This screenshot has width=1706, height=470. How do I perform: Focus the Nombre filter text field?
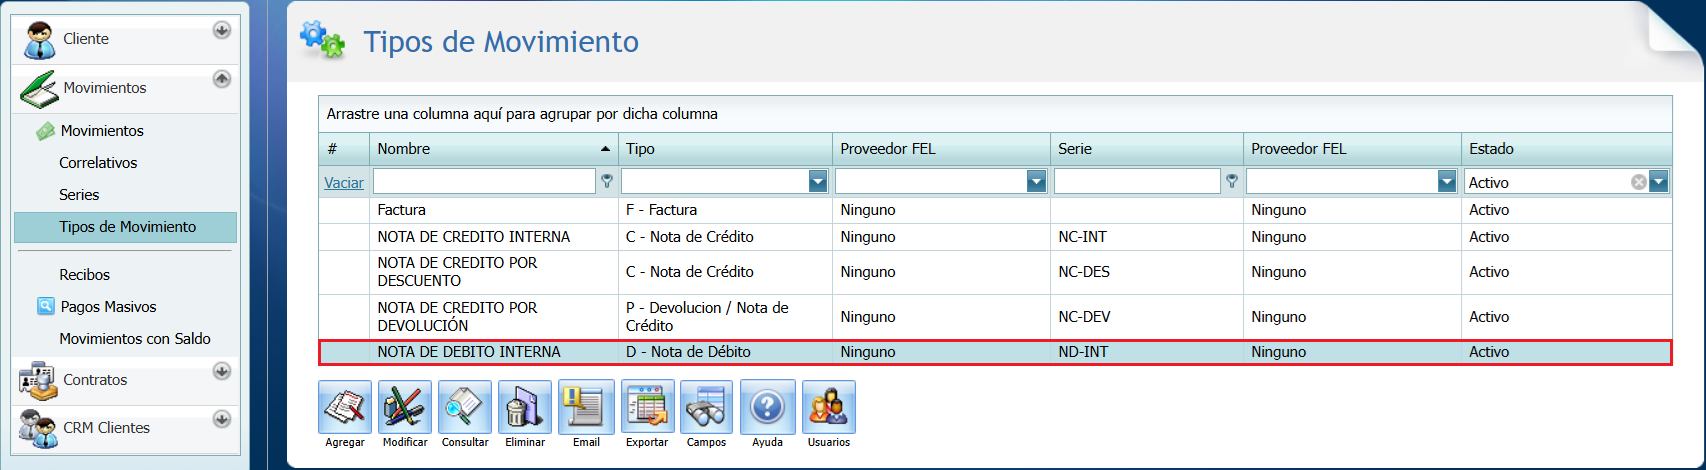point(484,181)
